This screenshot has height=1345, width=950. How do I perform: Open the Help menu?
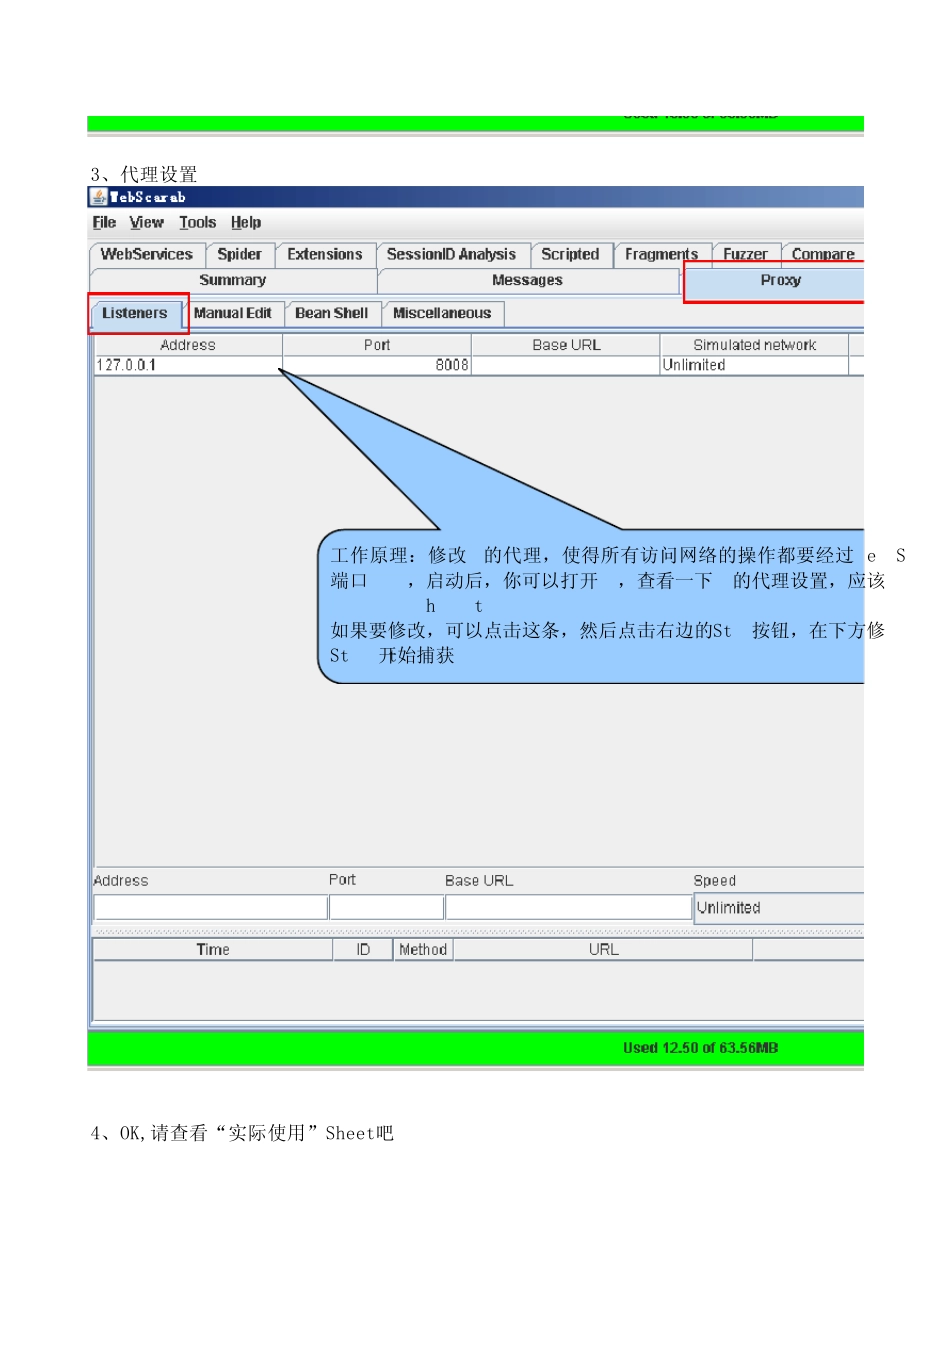pyautogui.click(x=246, y=223)
